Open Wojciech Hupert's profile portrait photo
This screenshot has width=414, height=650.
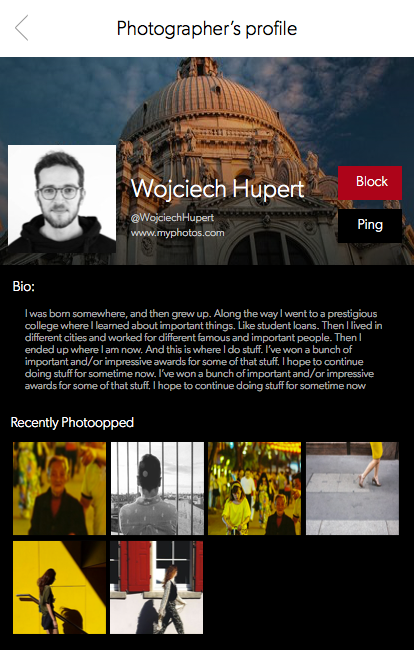point(62,199)
